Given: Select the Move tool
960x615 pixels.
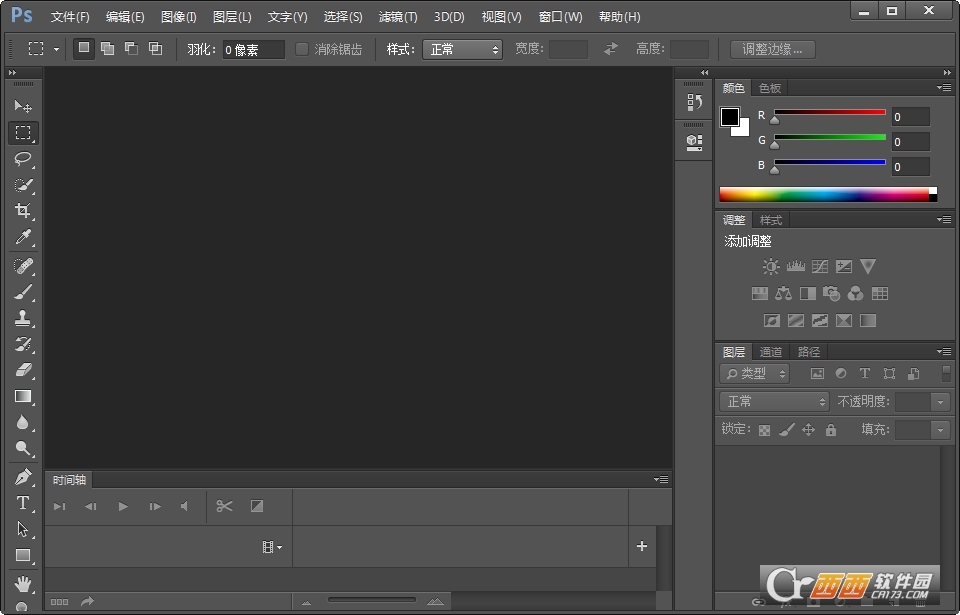Looking at the screenshot, I should click(x=23, y=106).
